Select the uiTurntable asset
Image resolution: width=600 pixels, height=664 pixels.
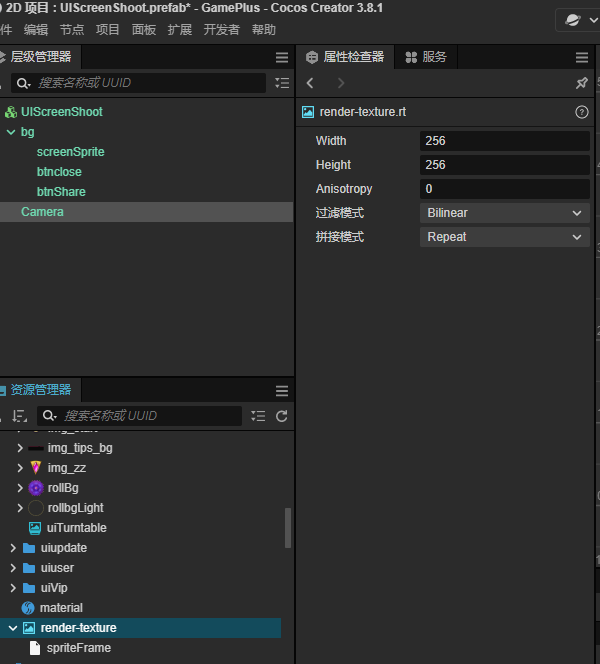point(77,528)
